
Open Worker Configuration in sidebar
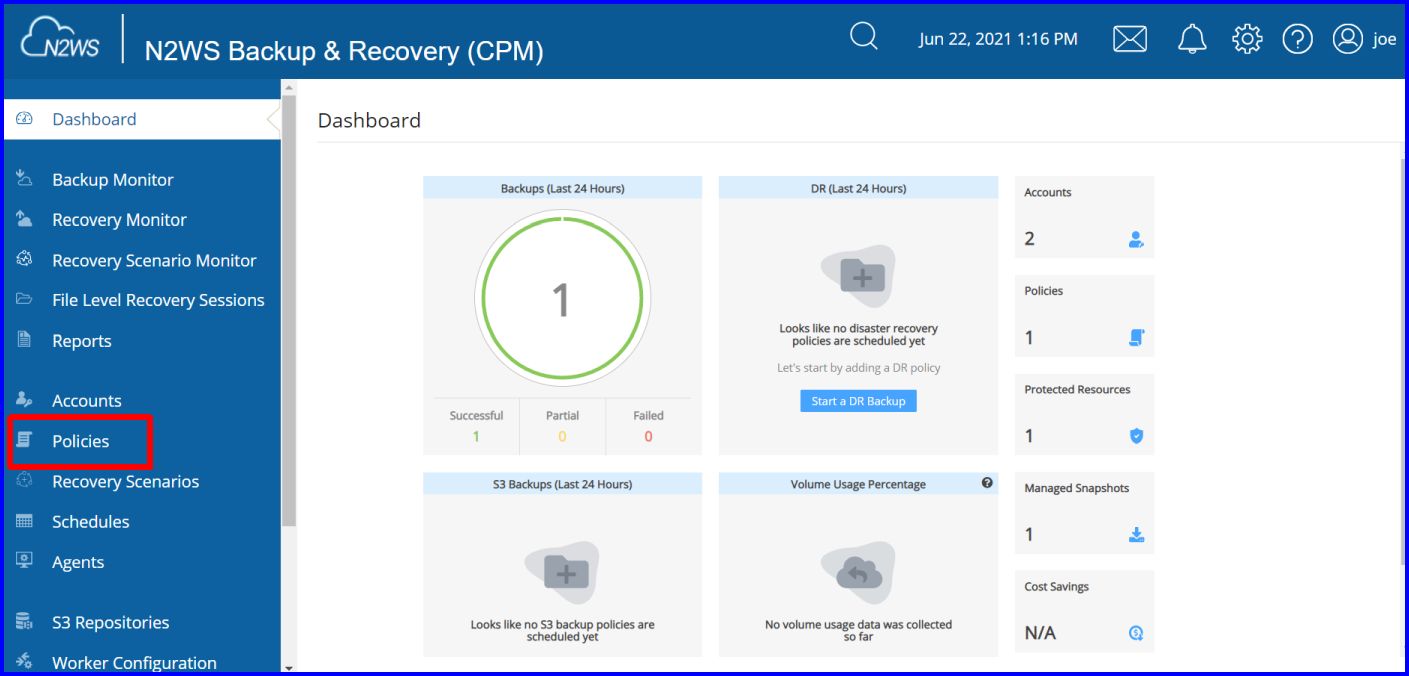(134, 663)
